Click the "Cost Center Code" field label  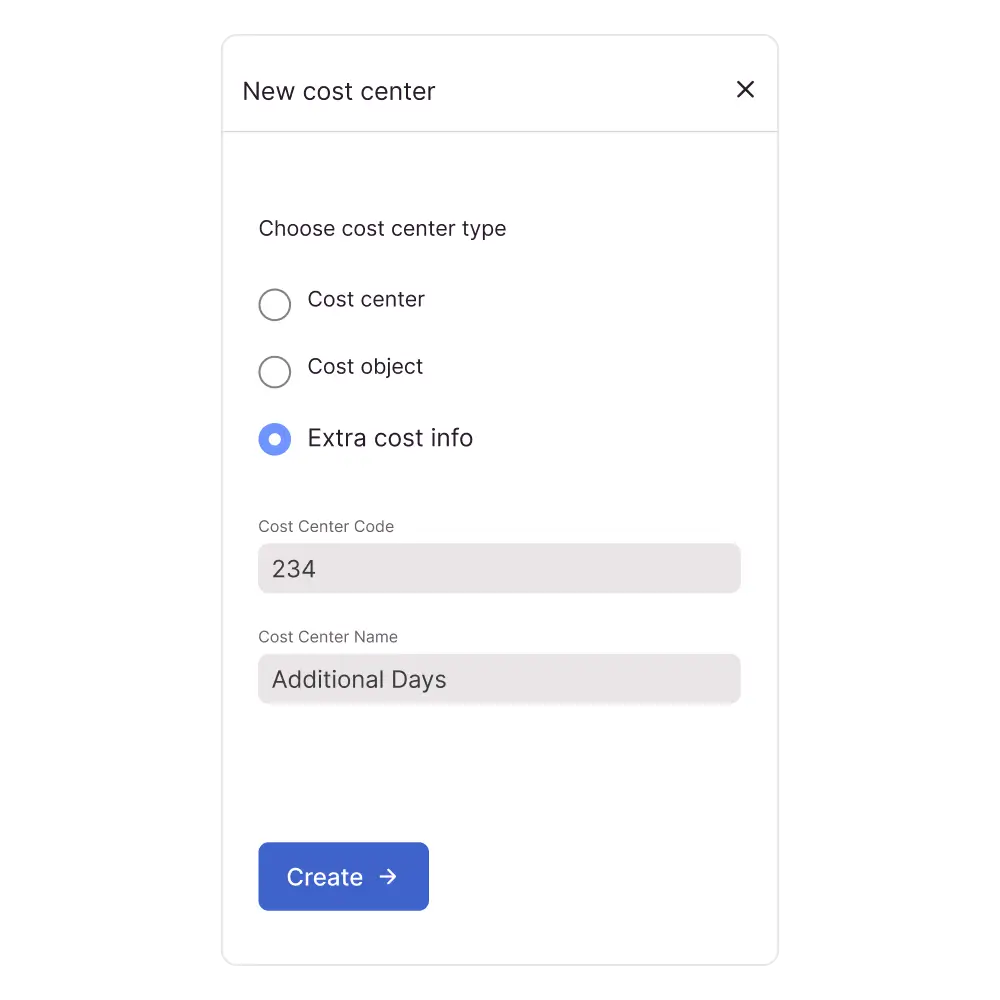(326, 526)
